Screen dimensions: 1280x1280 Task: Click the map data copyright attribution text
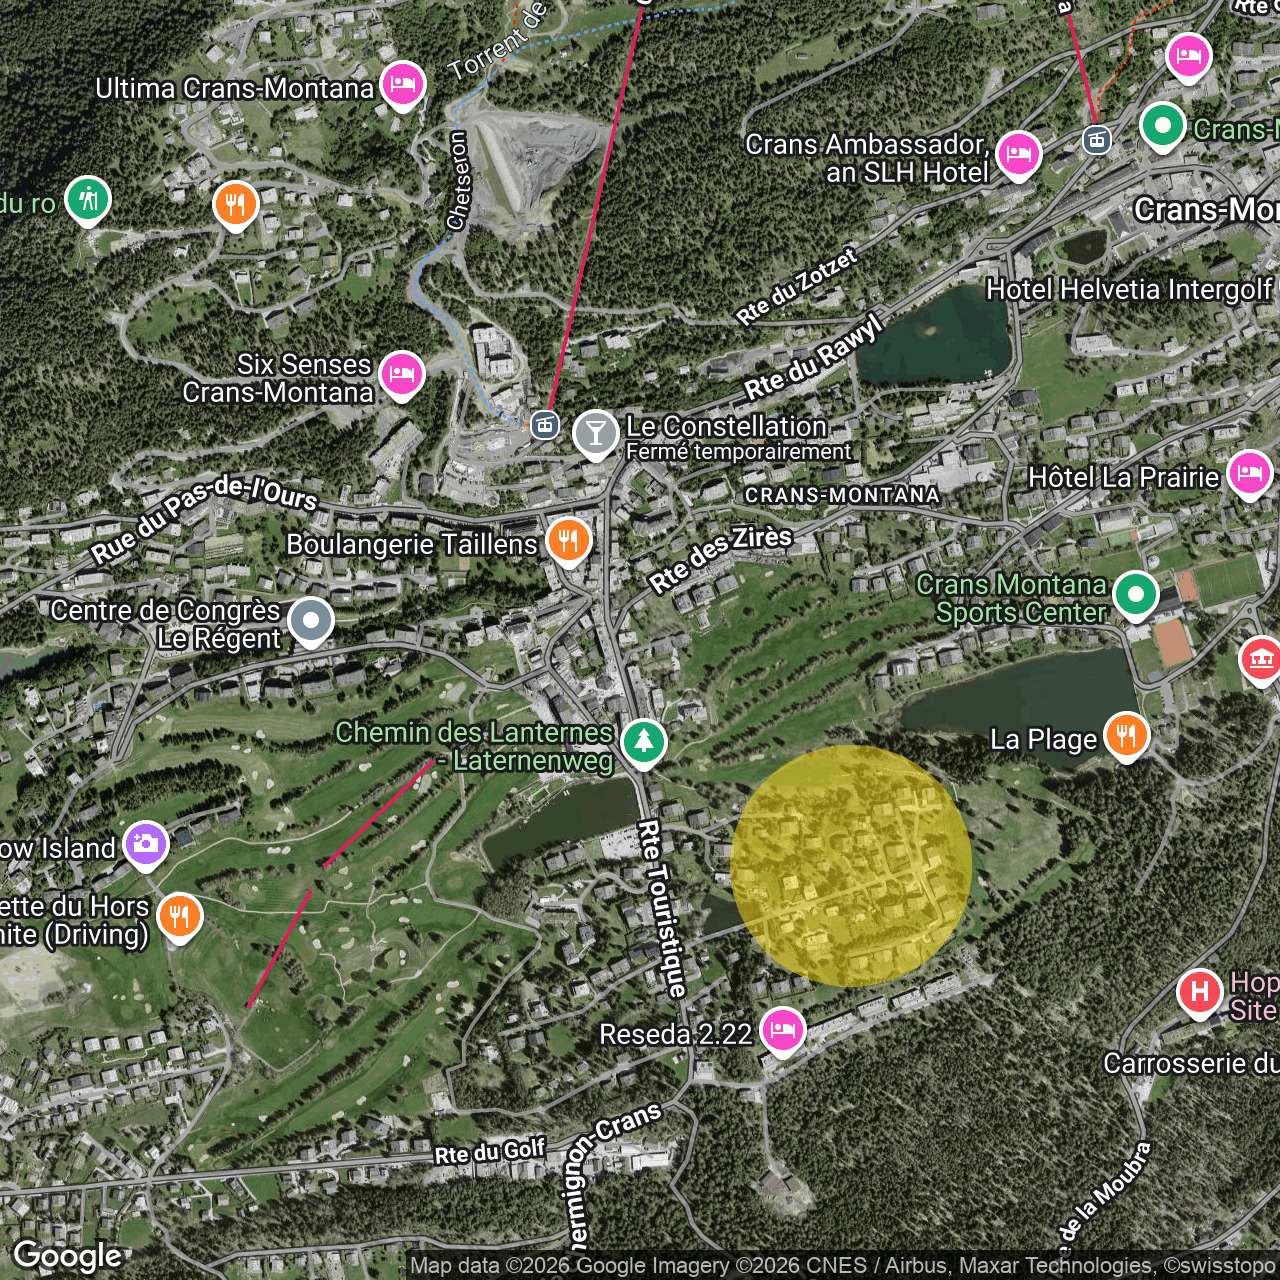point(844,1266)
